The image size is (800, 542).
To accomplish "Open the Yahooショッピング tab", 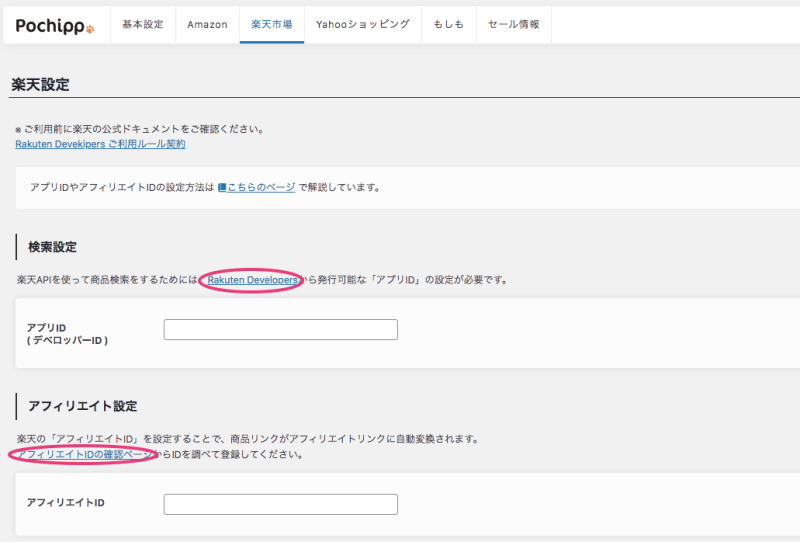I will 363,24.
